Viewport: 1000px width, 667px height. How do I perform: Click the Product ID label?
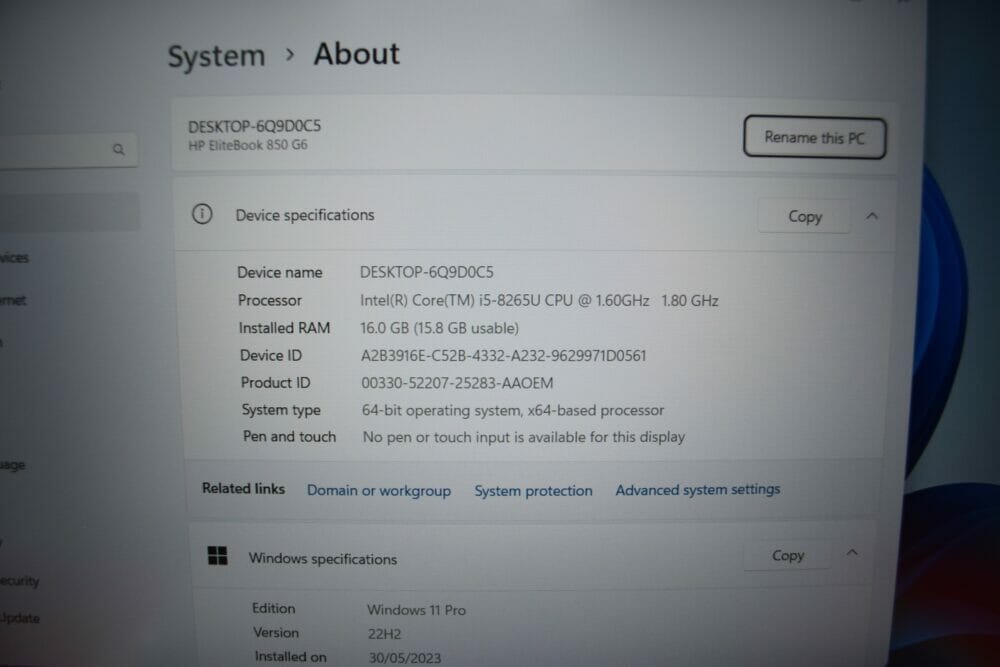(x=276, y=383)
